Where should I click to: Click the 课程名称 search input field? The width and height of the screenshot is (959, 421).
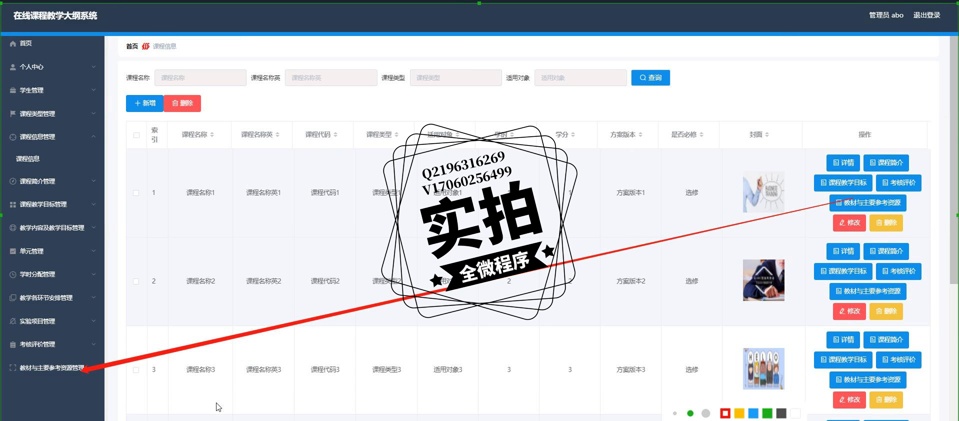click(x=199, y=78)
